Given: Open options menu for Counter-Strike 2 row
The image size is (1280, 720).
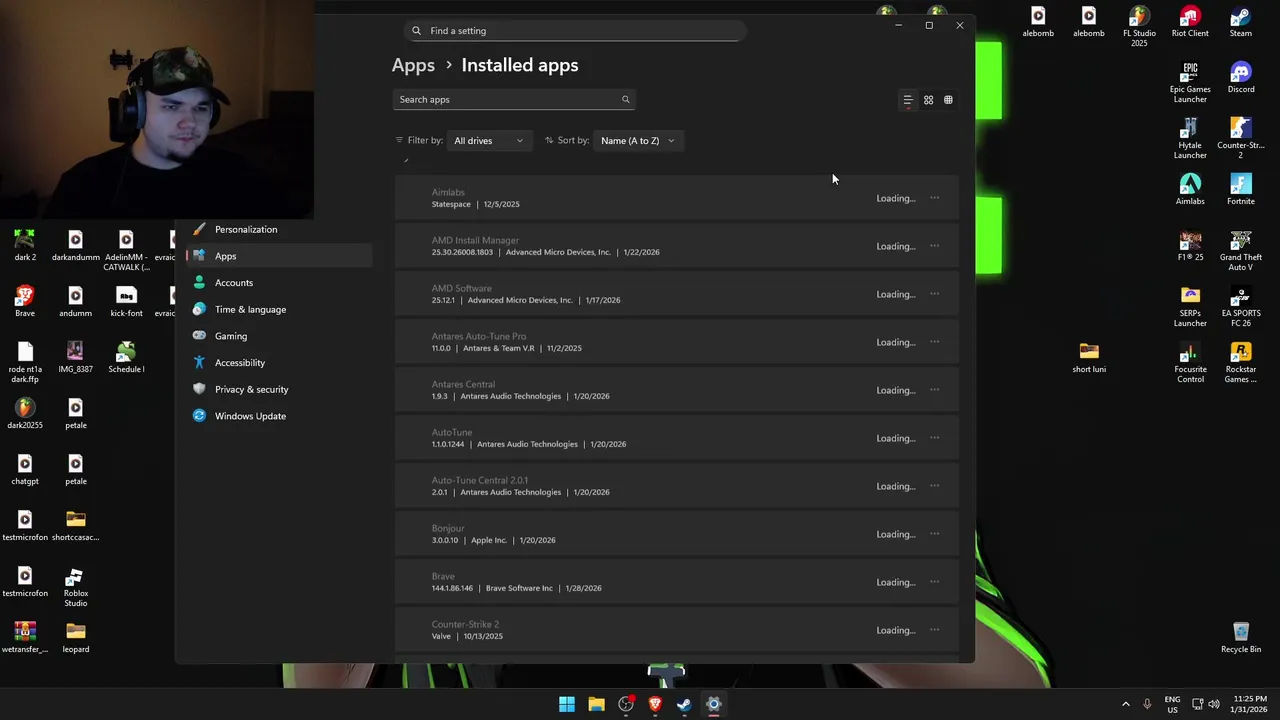Looking at the screenshot, I should [934, 630].
